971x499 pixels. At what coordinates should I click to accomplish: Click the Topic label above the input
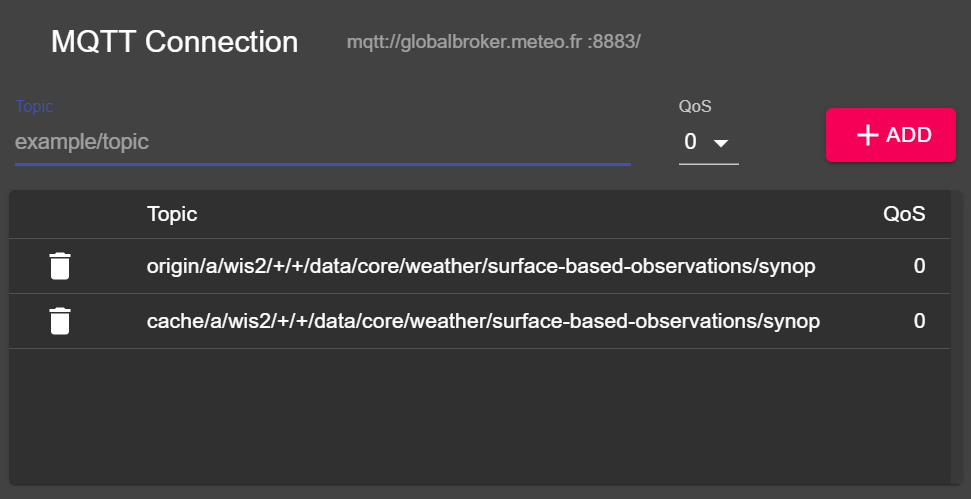click(x=34, y=106)
